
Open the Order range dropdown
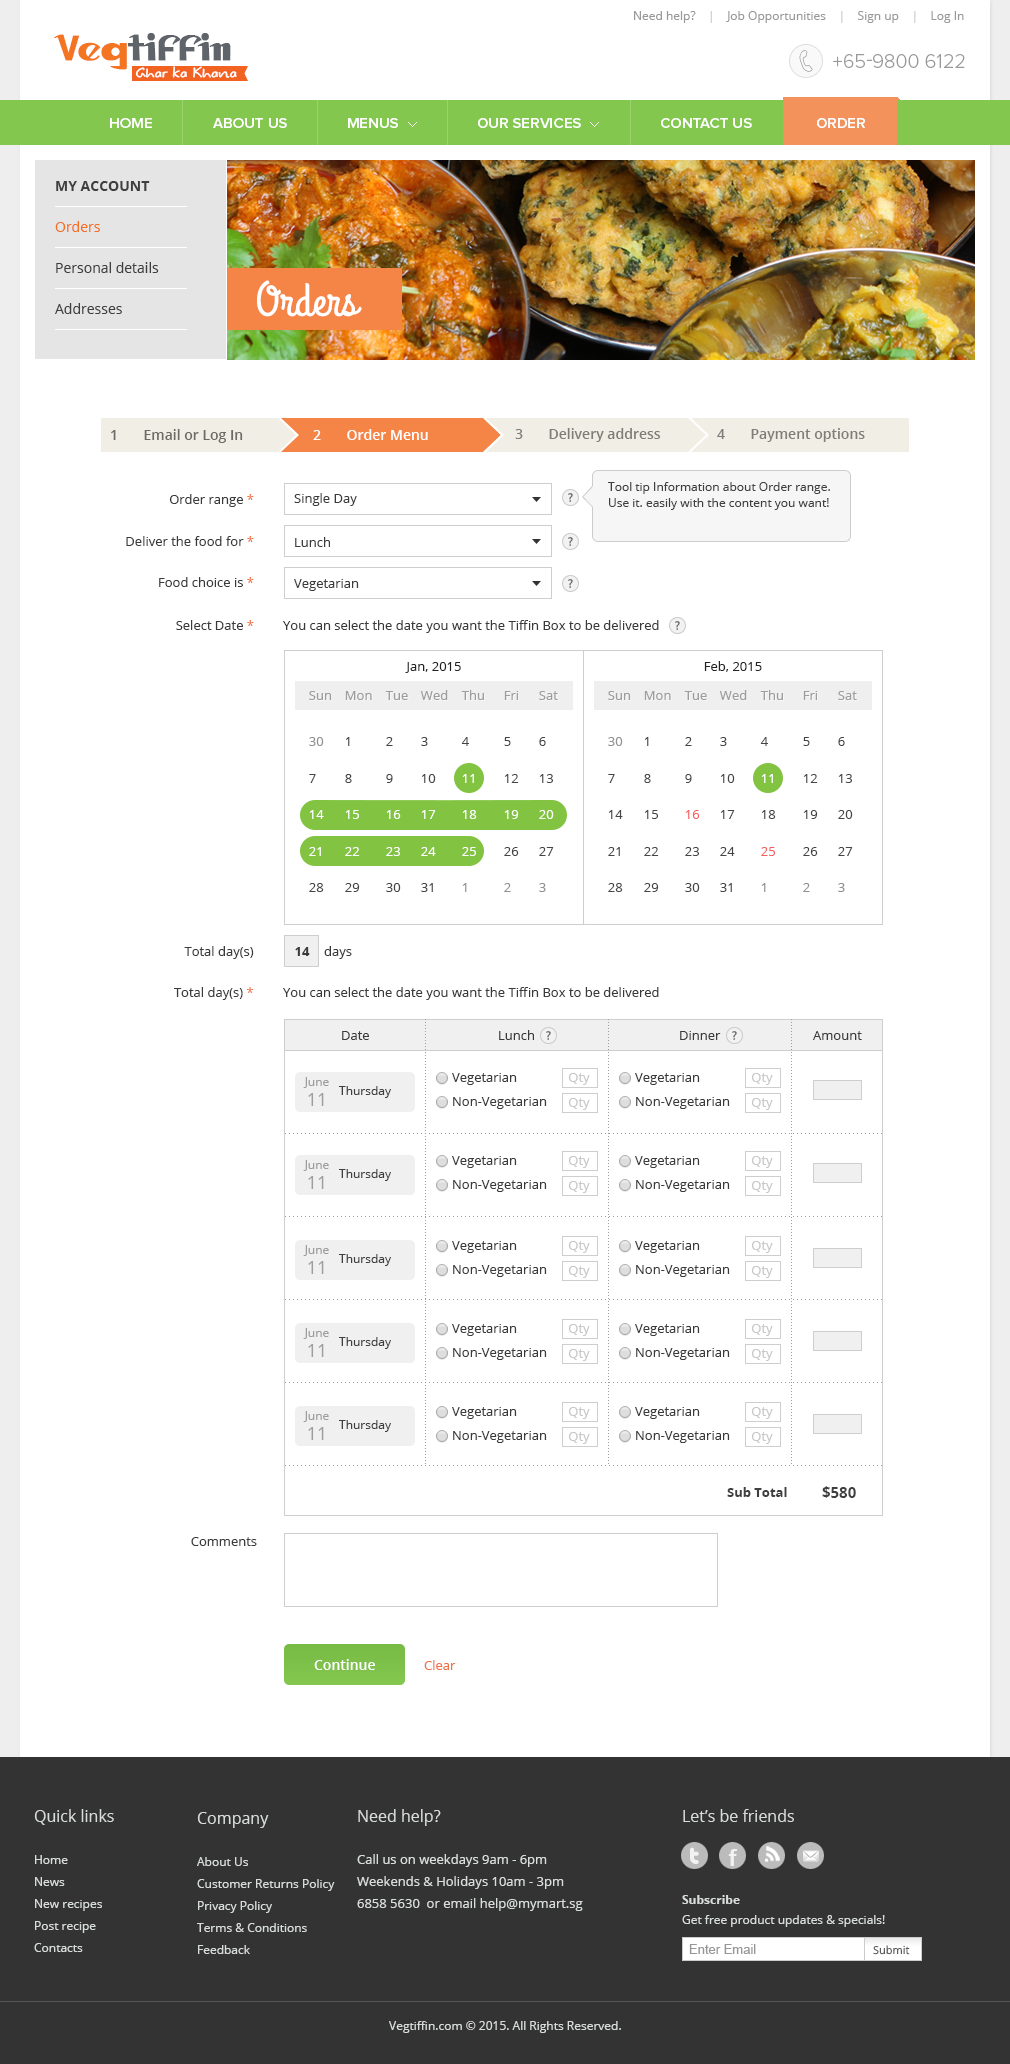pos(417,499)
